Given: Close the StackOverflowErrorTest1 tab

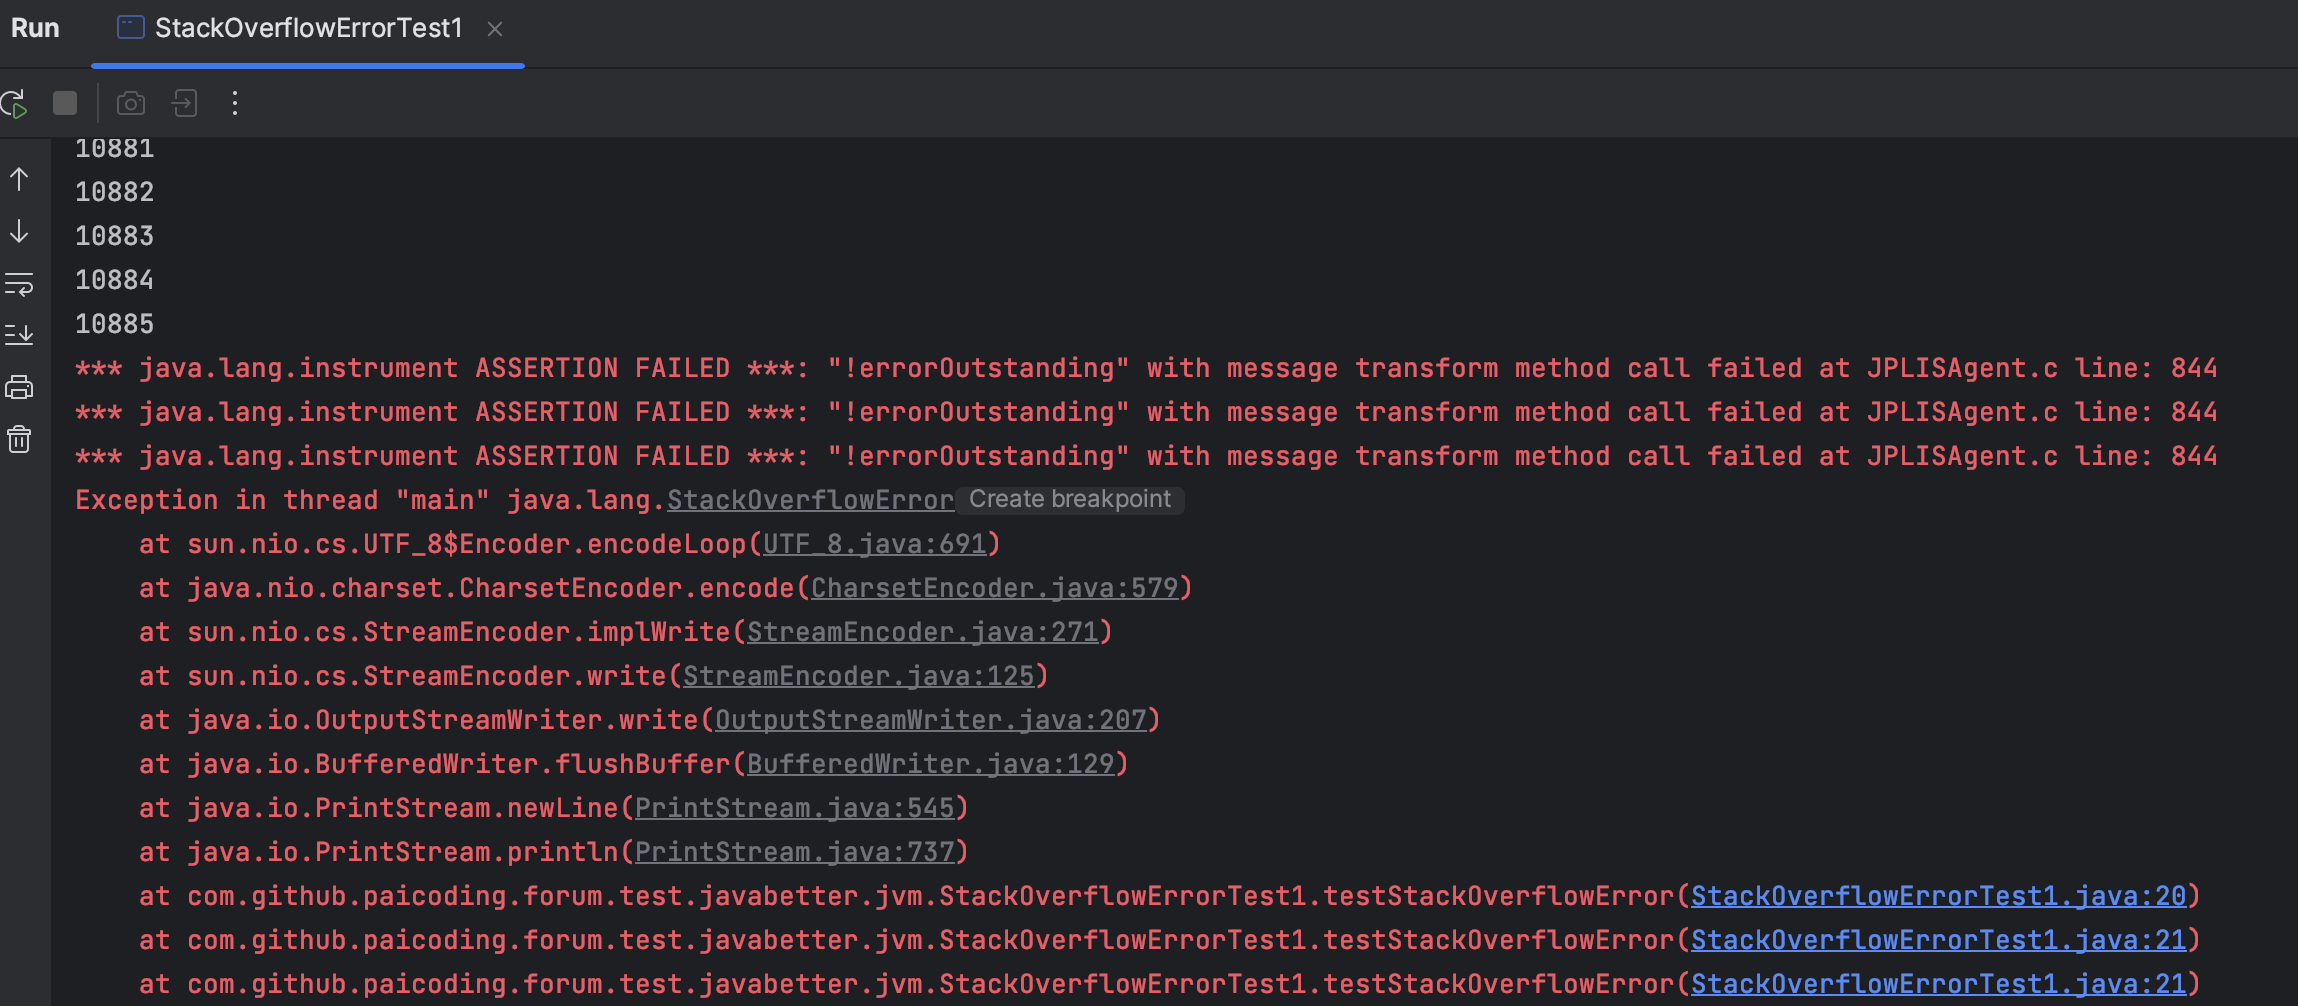Looking at the screenshot, I should pyautogui.click(x=495, y=29).
